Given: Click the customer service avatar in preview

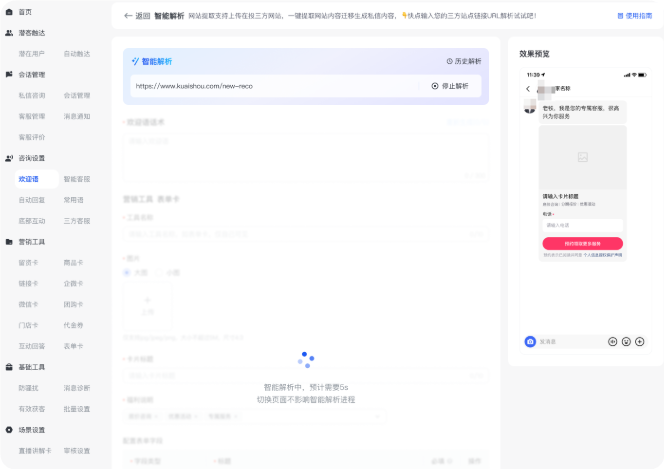Looking at the screenshot, I should click(x=530, y=106).
